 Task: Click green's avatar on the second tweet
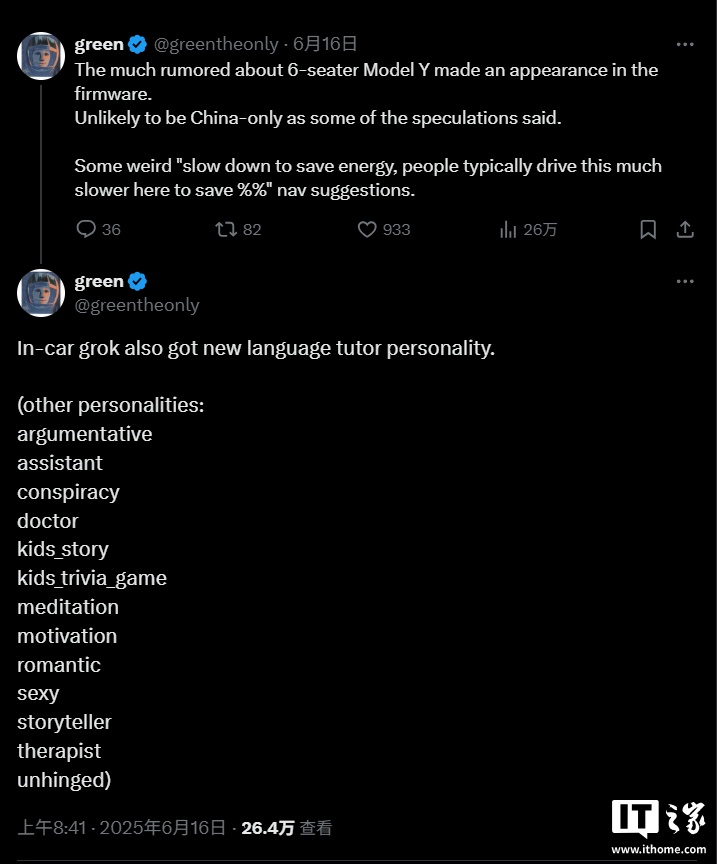[x=41, y=292]
